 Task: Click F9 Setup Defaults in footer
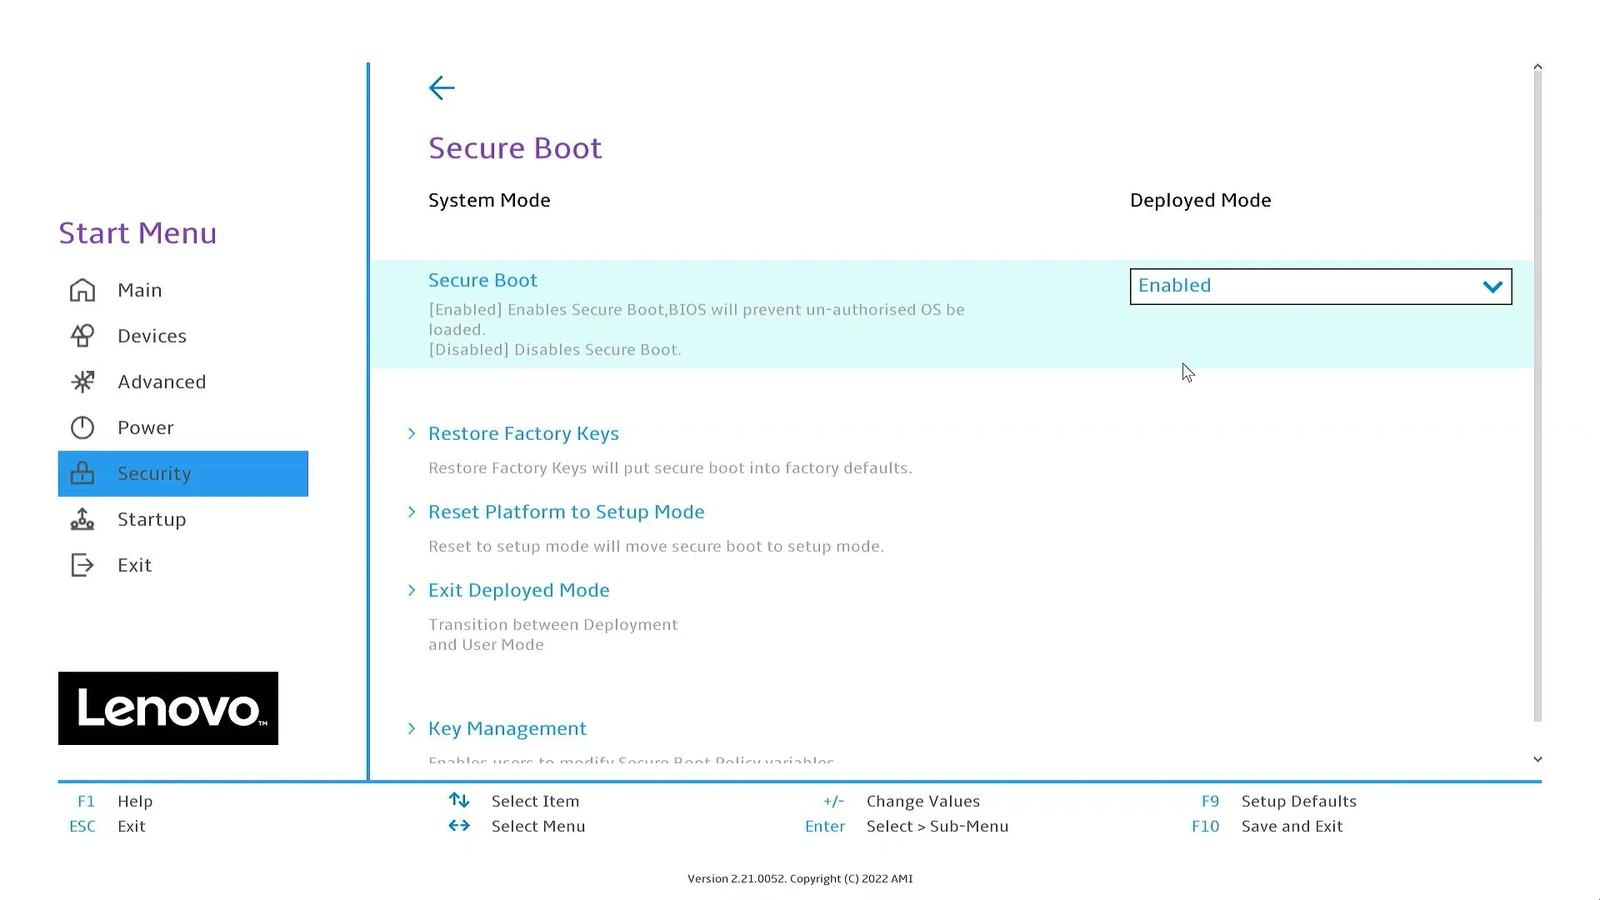tap(1279, 801)
